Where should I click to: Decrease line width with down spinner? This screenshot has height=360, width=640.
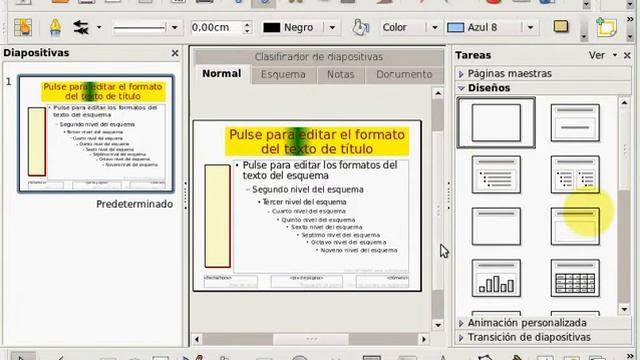point(247,31)
